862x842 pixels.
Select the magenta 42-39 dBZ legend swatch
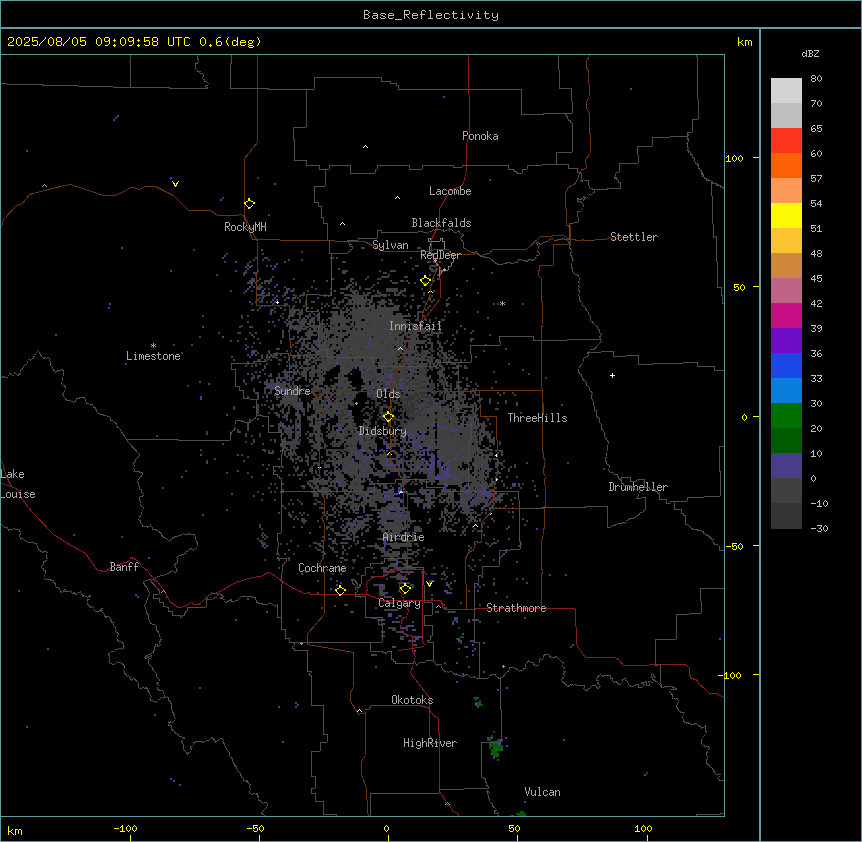pos(786,316)
